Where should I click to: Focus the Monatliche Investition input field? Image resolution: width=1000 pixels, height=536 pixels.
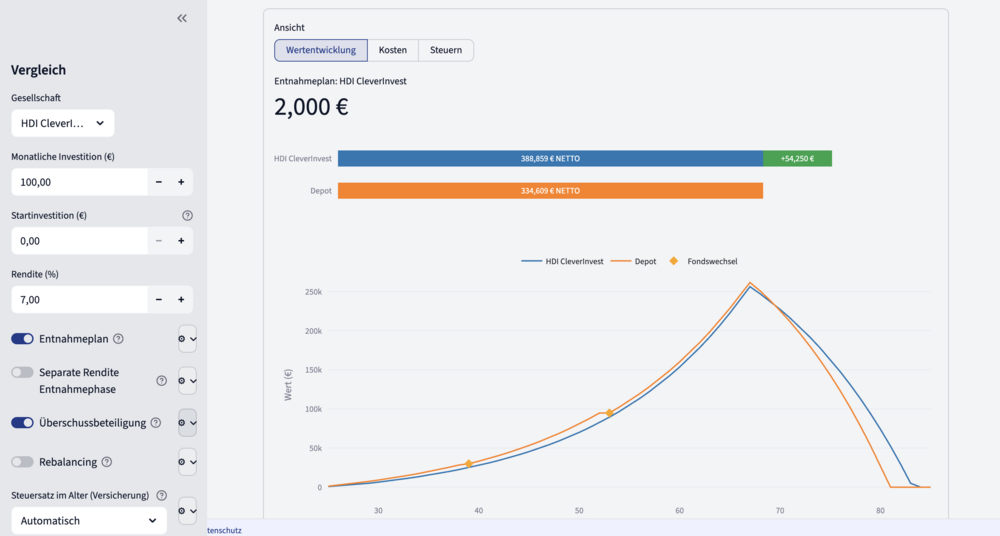(79, 182)
